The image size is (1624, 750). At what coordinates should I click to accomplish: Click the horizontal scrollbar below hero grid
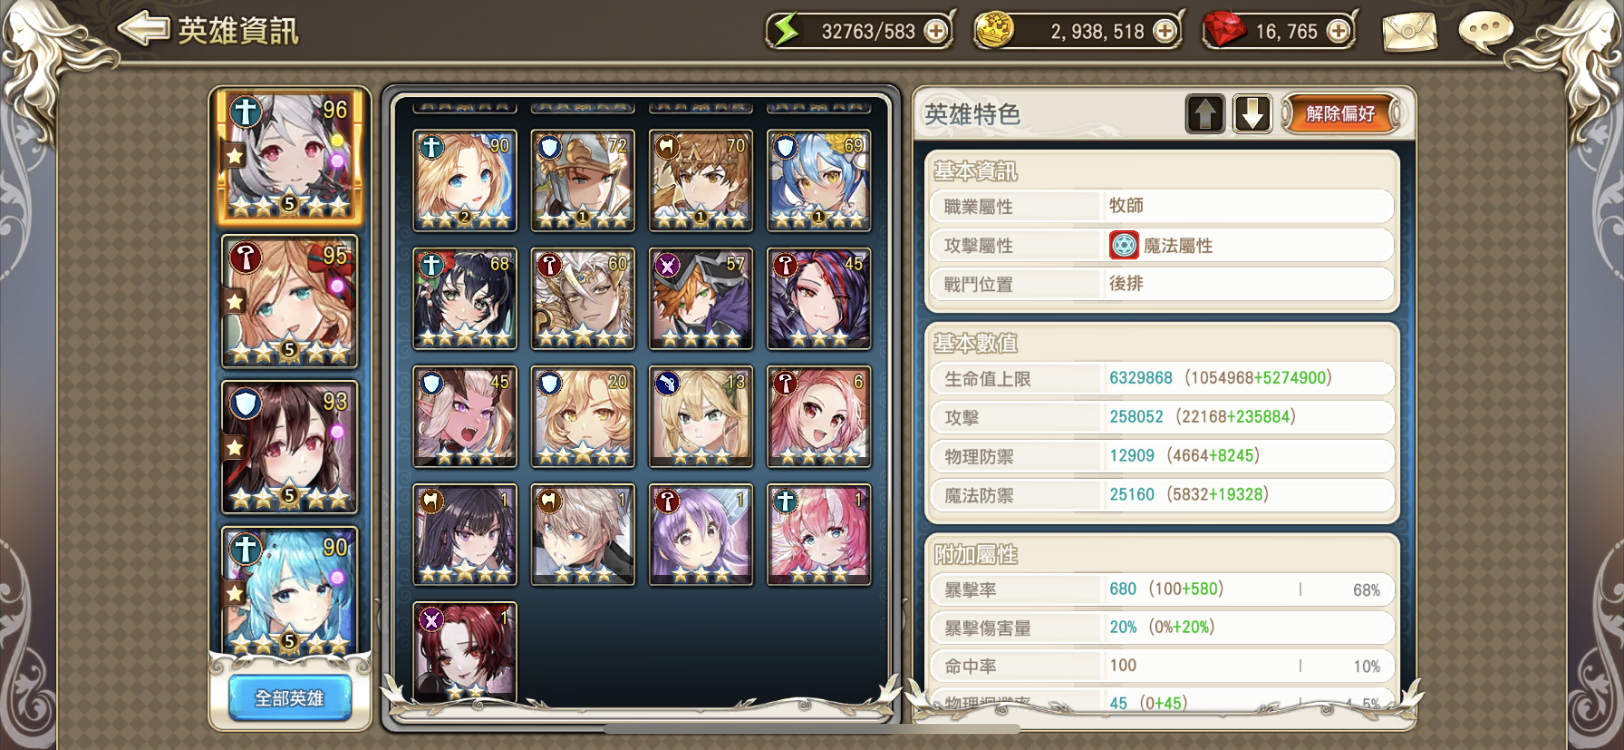pyautogui.click(x=812, y=729)
